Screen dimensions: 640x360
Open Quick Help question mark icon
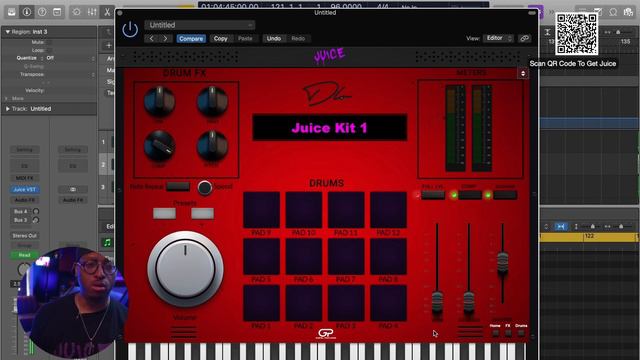[42, 12]
